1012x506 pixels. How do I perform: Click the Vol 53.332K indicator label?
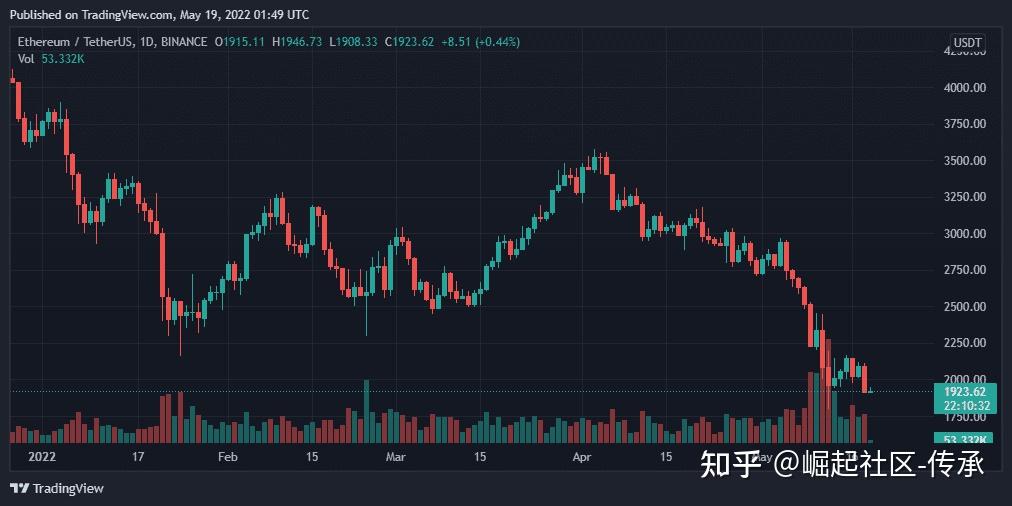pyautogui.click(x=51, y=58)
